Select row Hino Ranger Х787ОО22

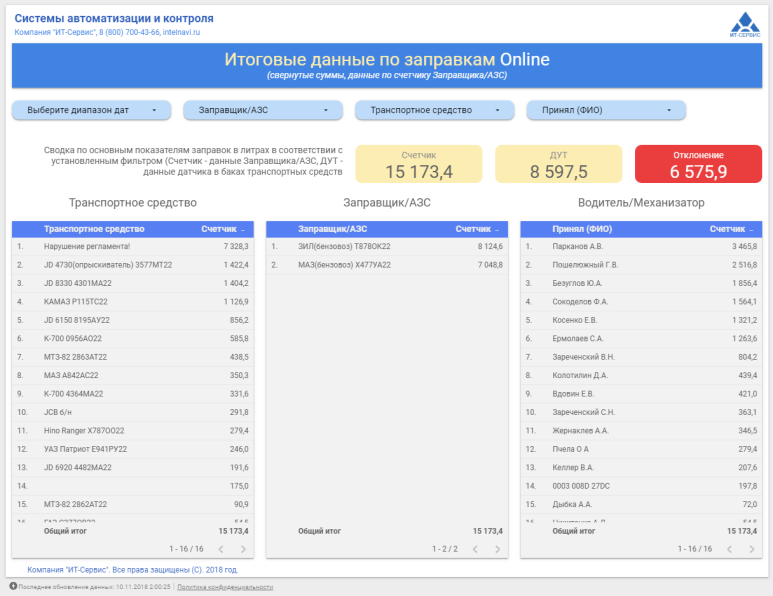tap(133, 431)
